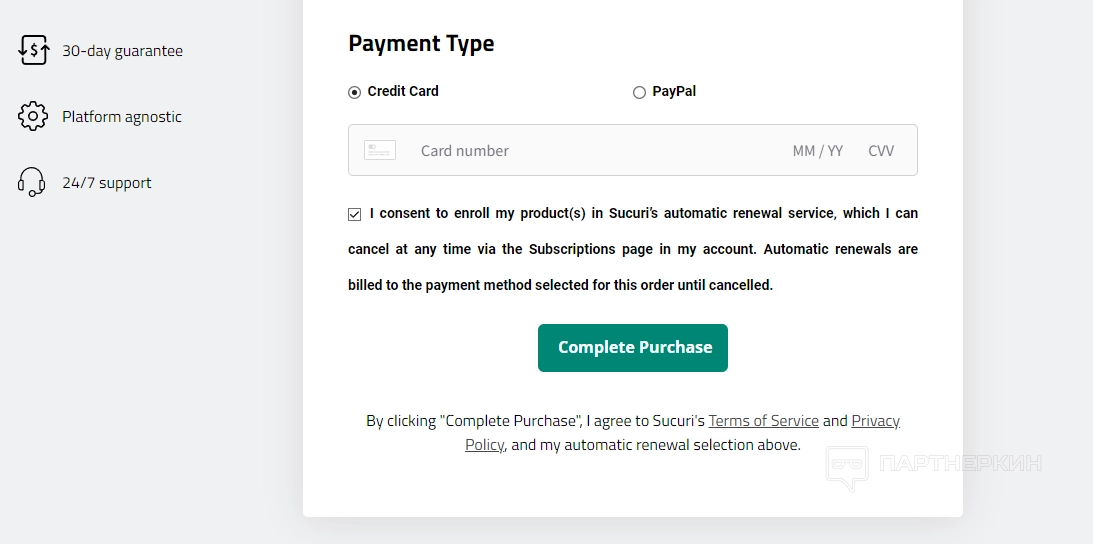Select the Credit Card radio button
The image size is (1093, 544).
(354, 92)
